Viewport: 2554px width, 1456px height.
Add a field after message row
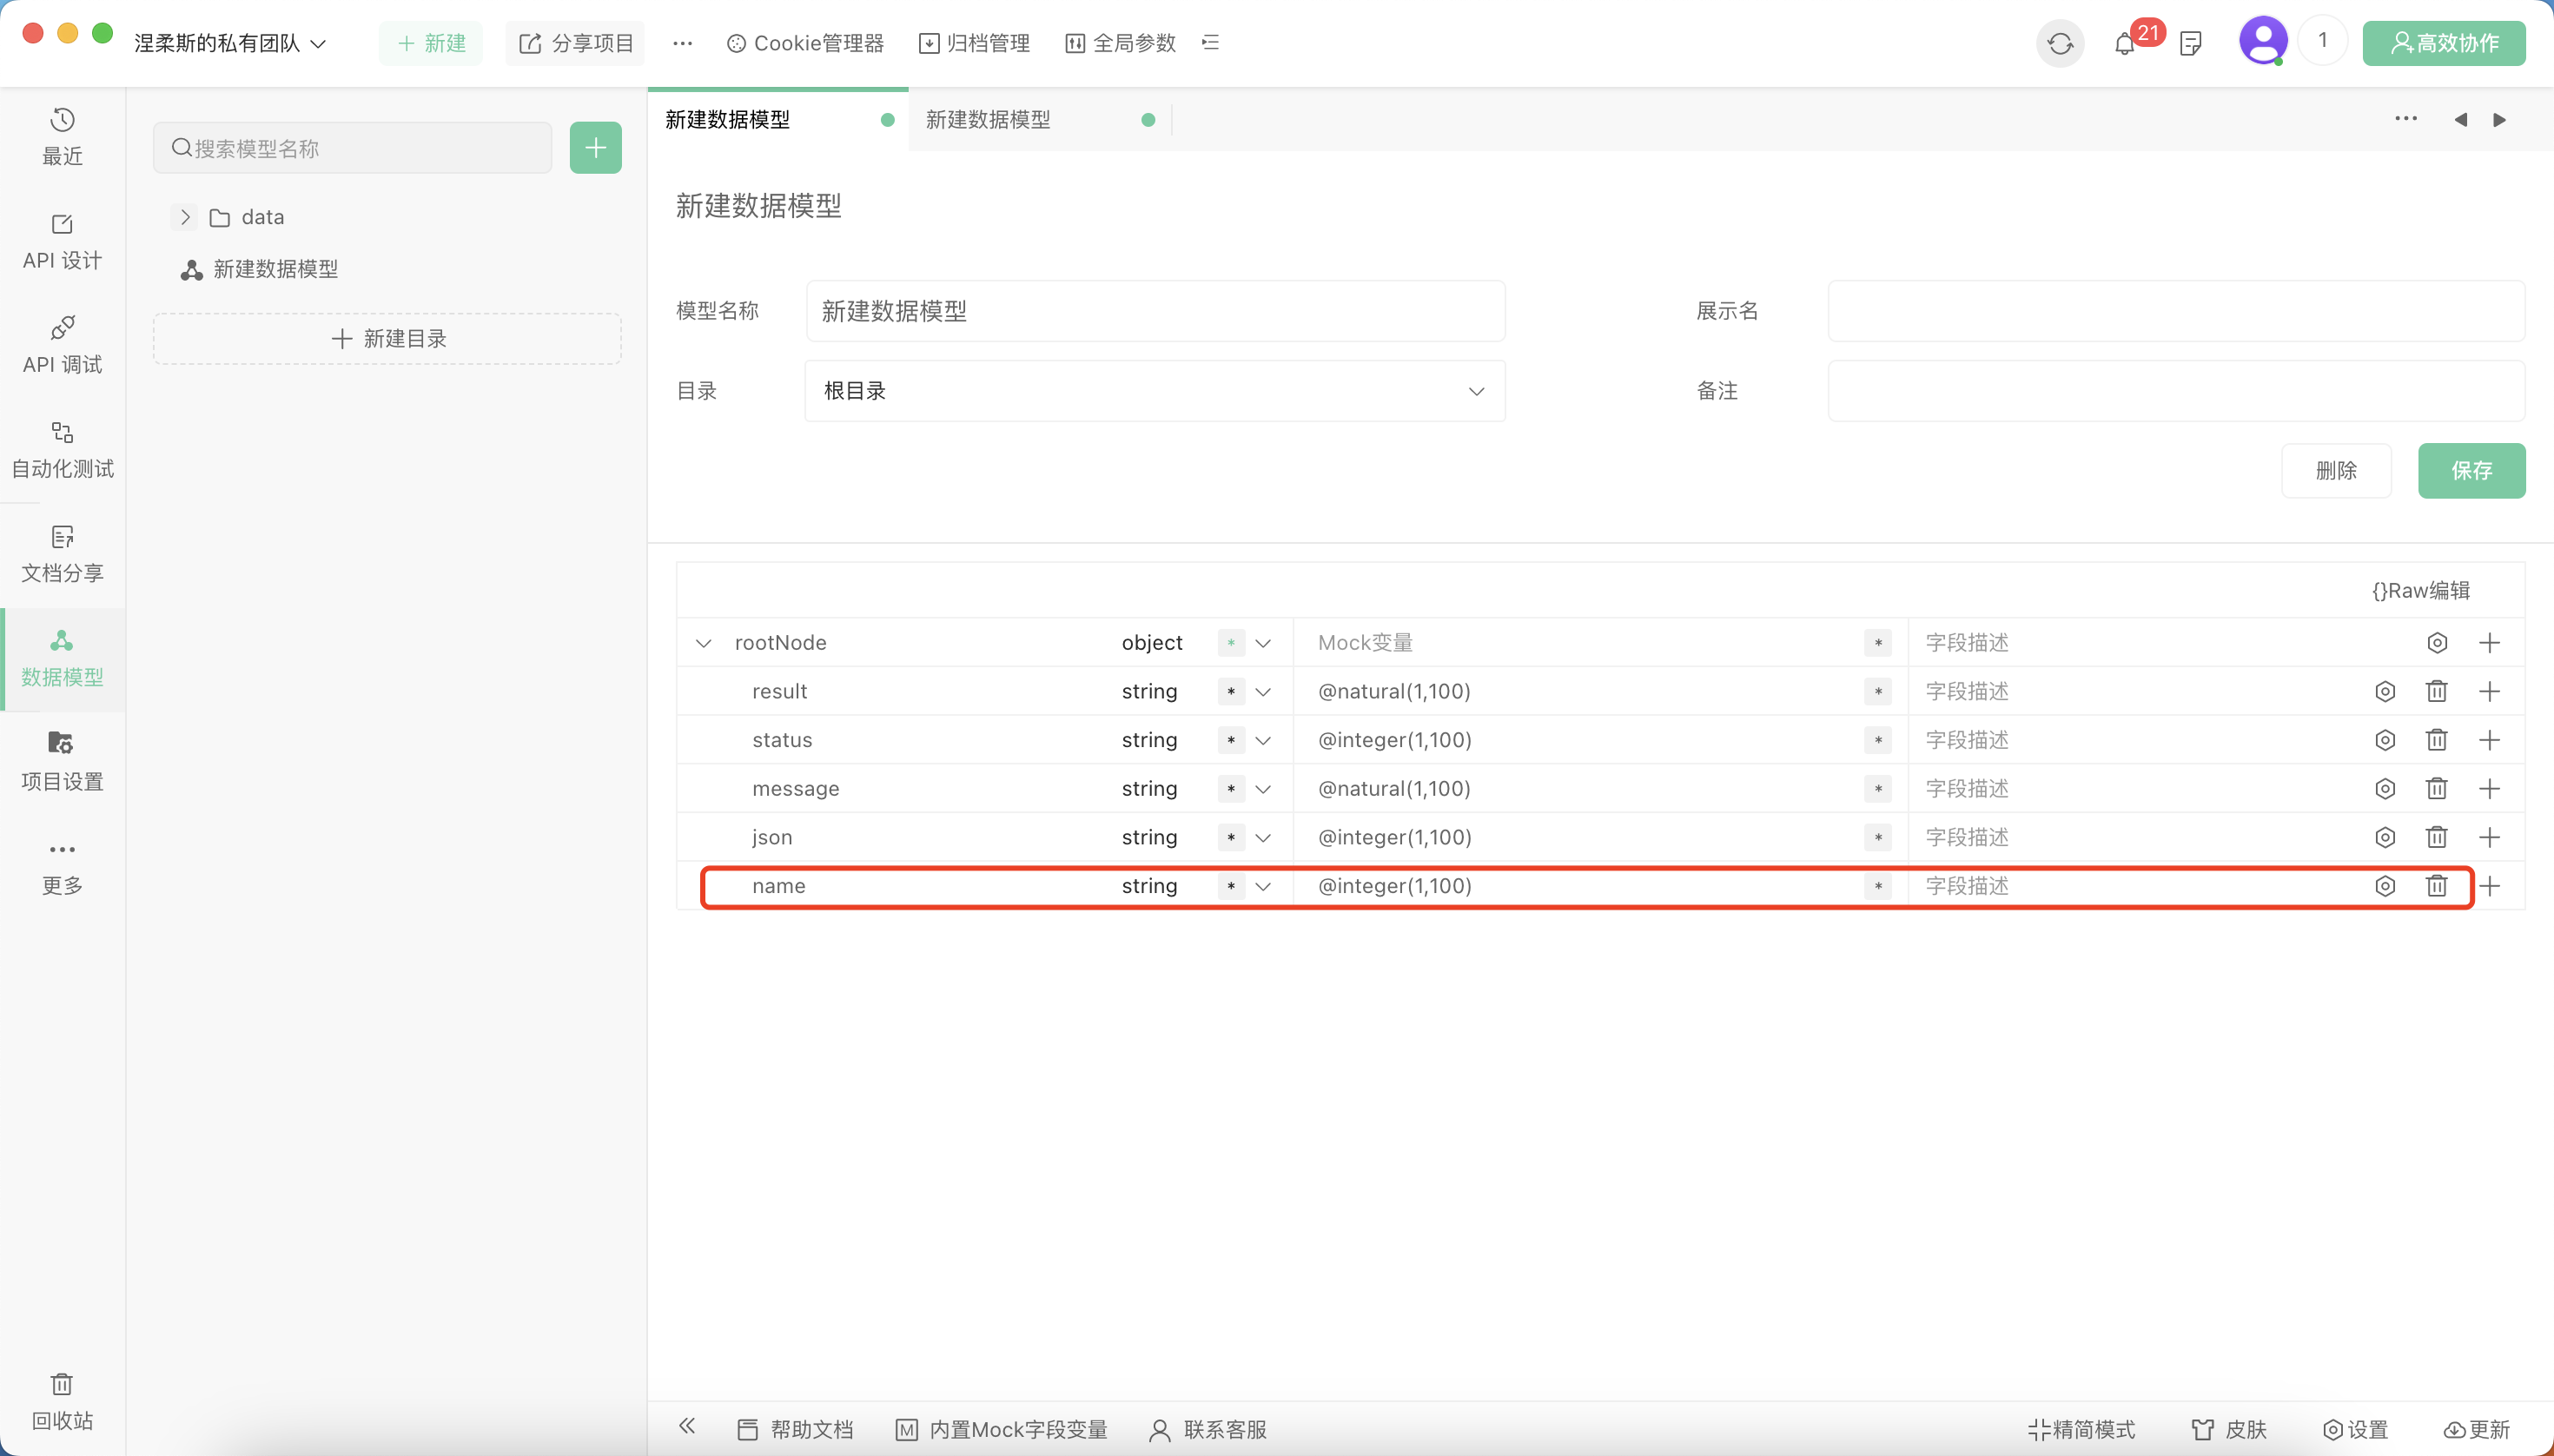(2490, 789)
